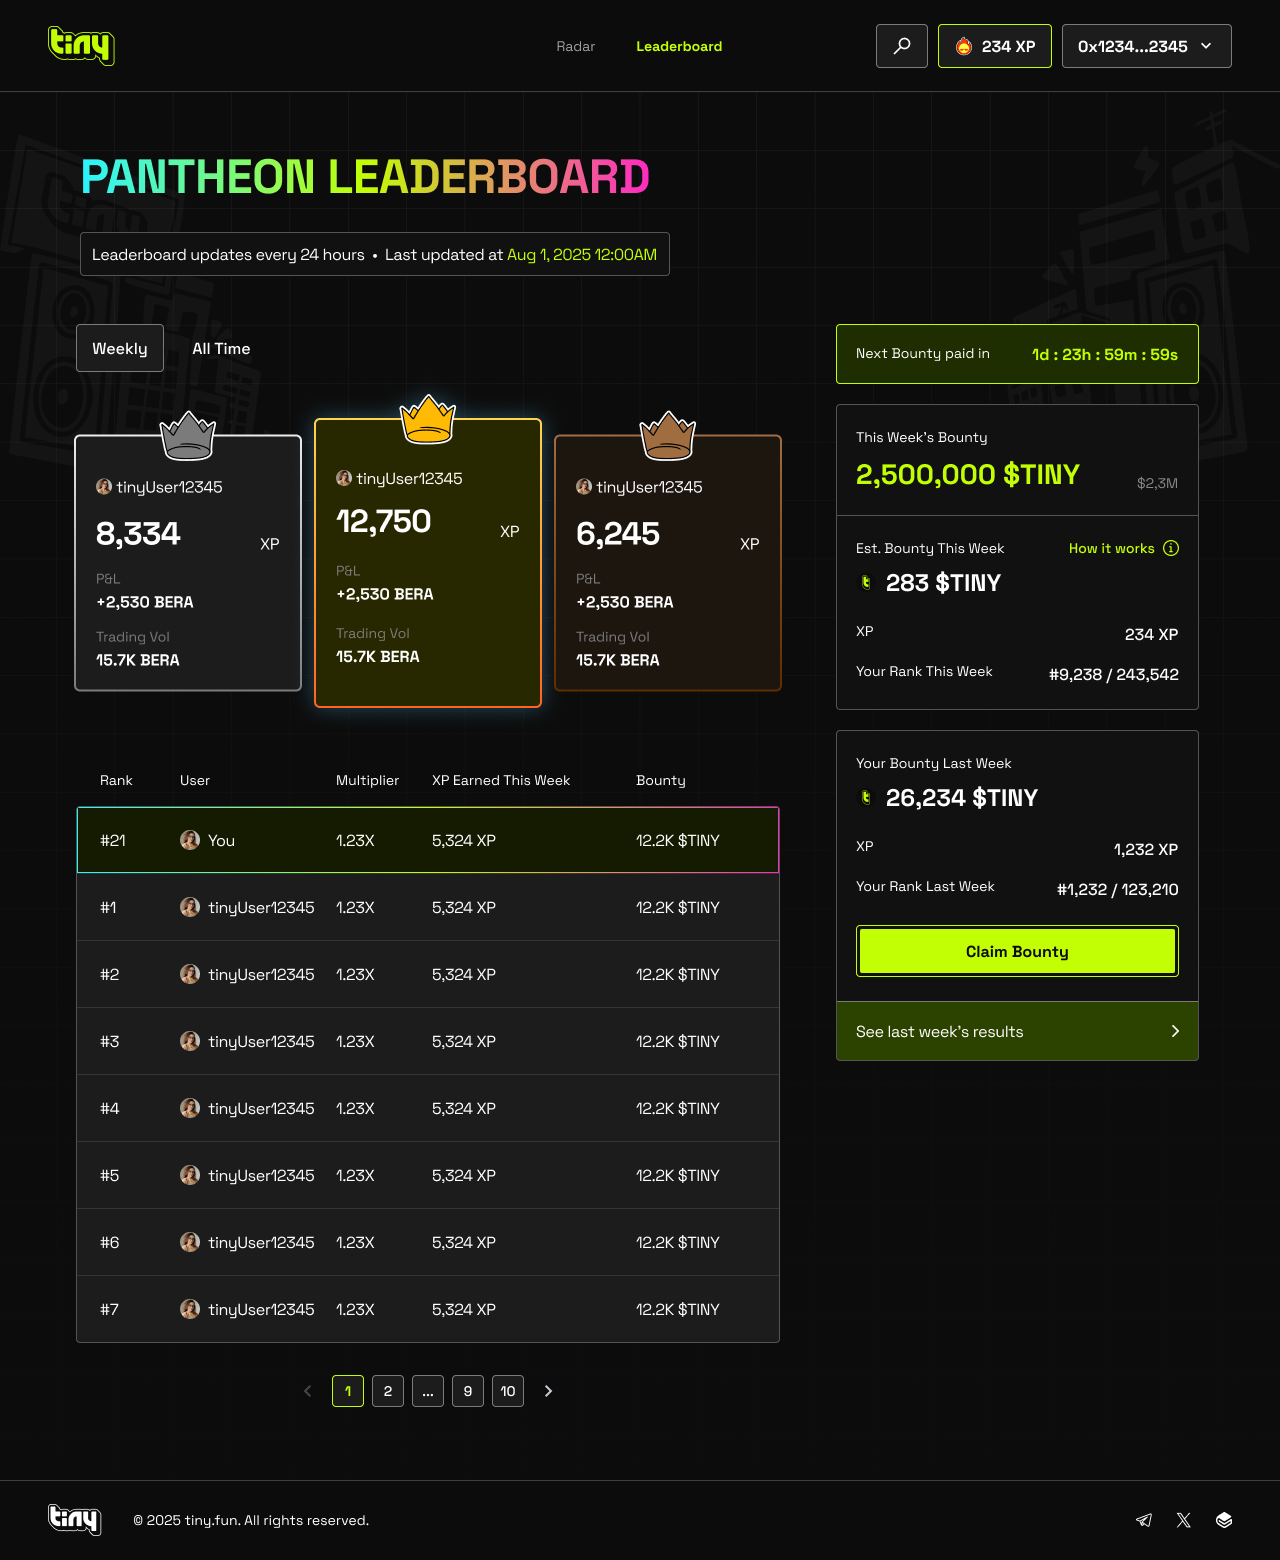Switch to the All Time tab
1280x1560 pixels.
(221, 348)
